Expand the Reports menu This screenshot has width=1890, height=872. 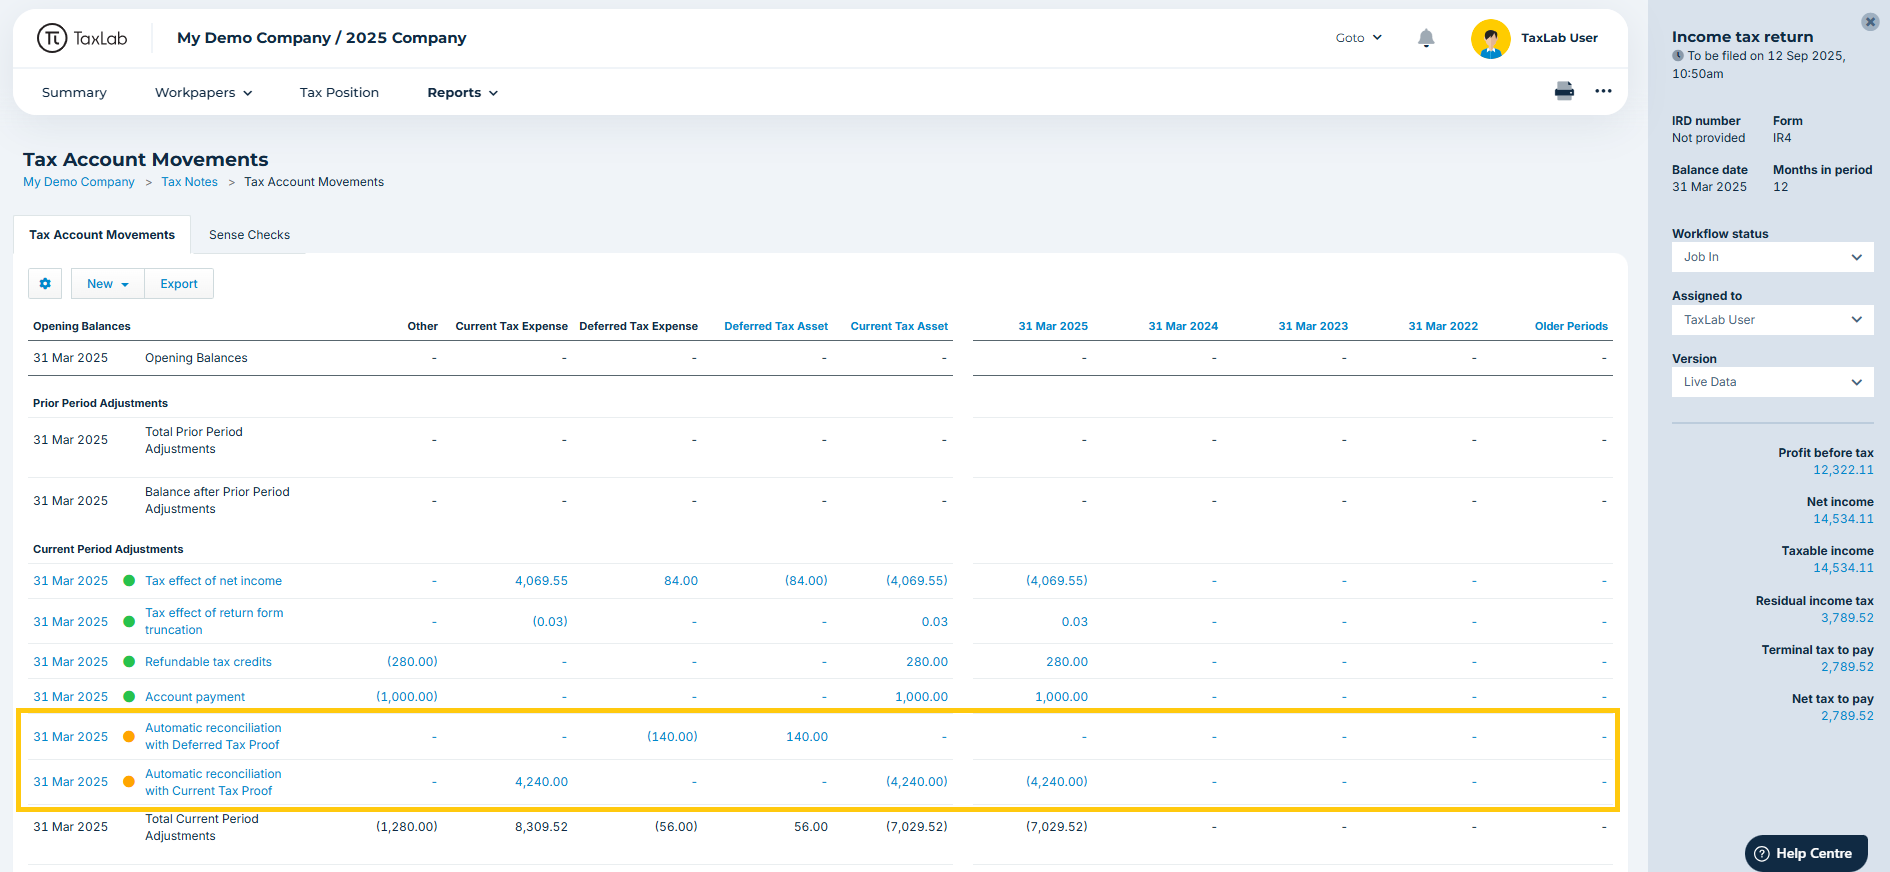click(462, 92)
